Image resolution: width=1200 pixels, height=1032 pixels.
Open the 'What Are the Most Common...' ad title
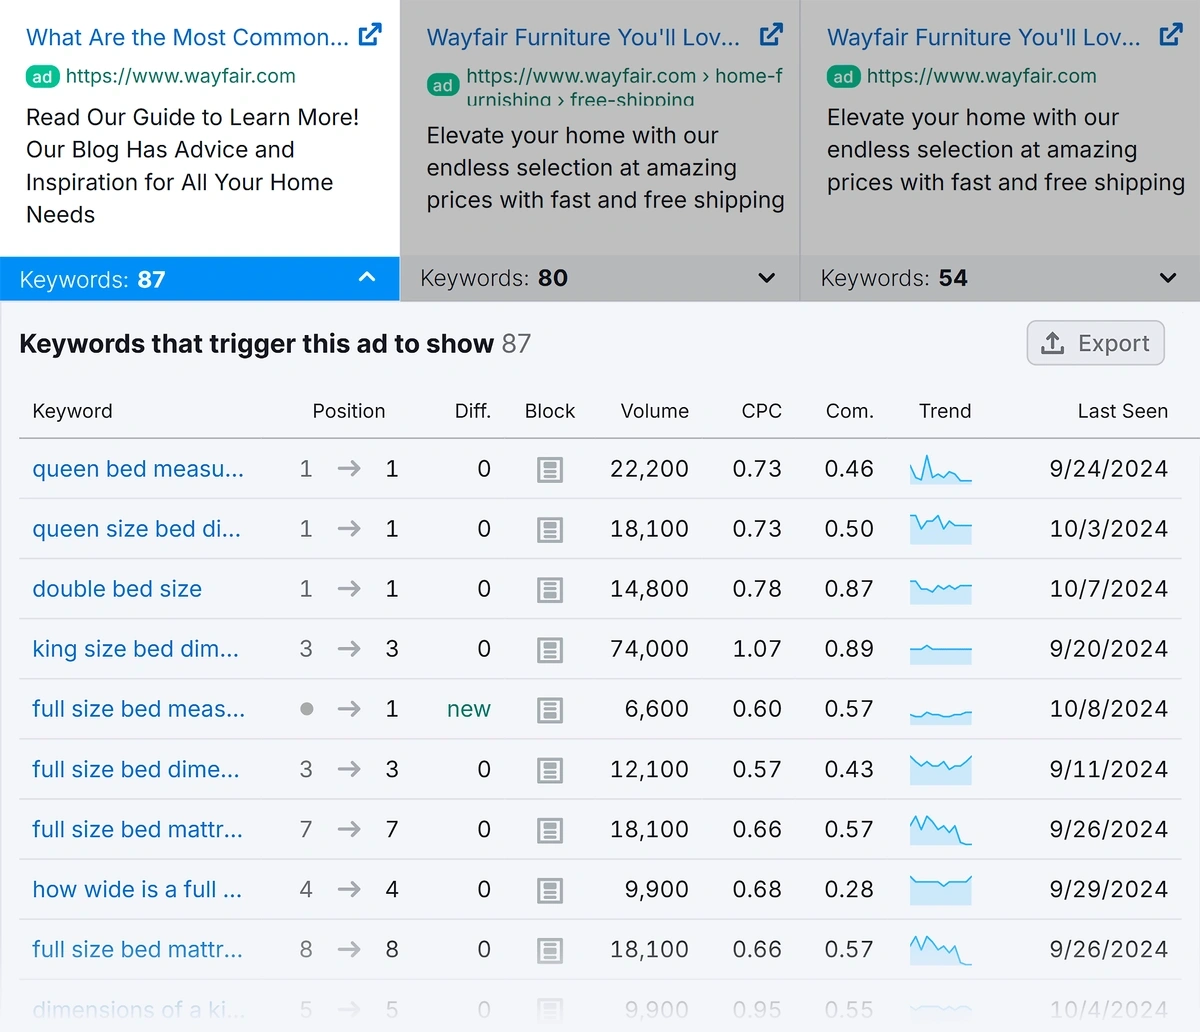187,37
